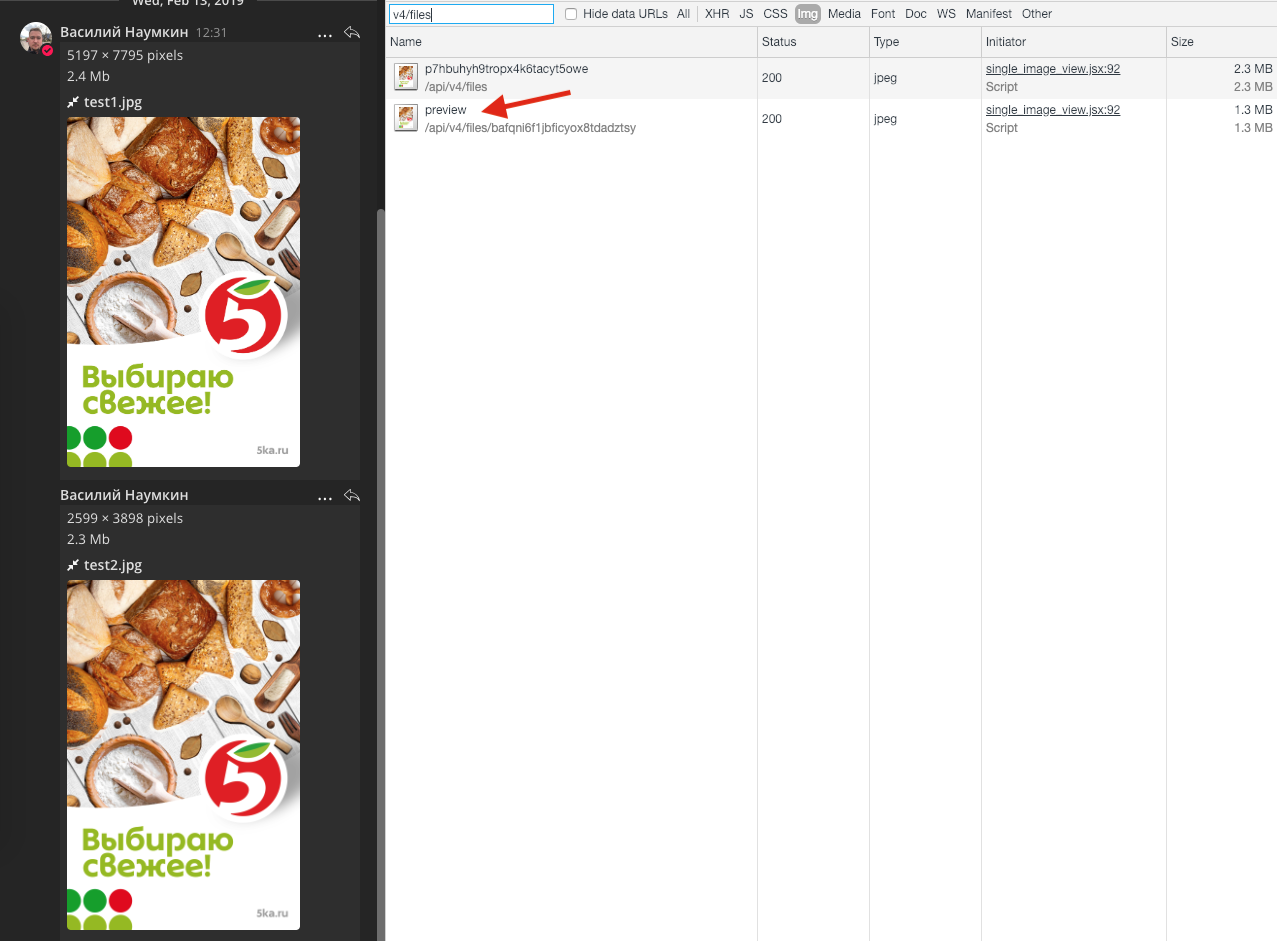Click the network filter input field
Screen dimensions: 1277x941
pos(471,14)
